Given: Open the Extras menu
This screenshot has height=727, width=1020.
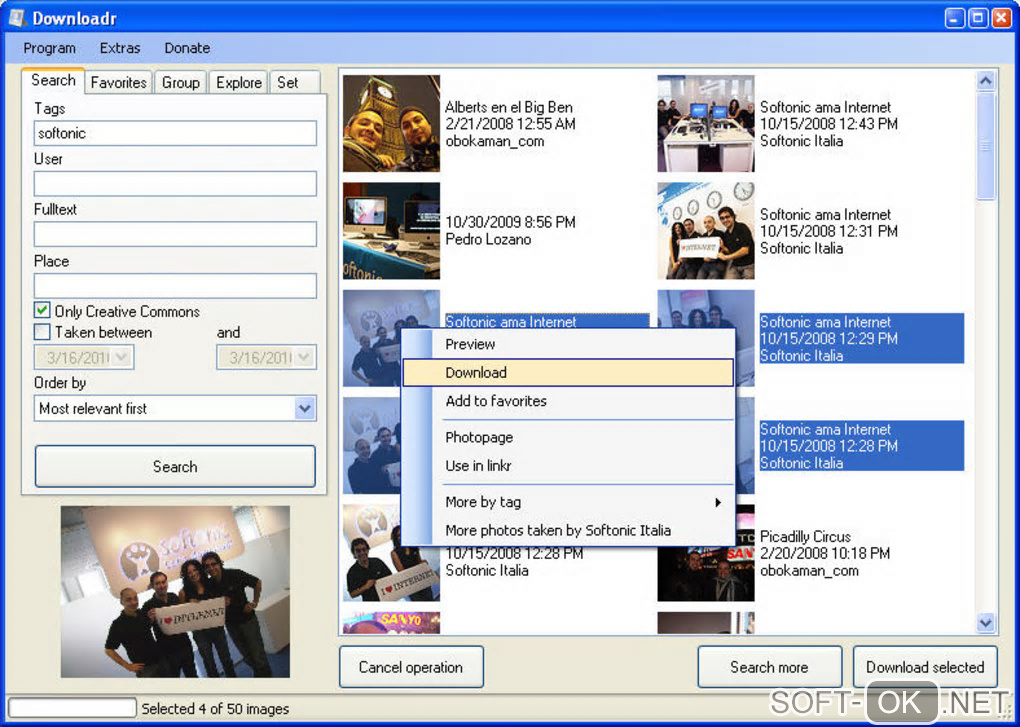Looking at the screenshot, I should click(x=120, y=48).
